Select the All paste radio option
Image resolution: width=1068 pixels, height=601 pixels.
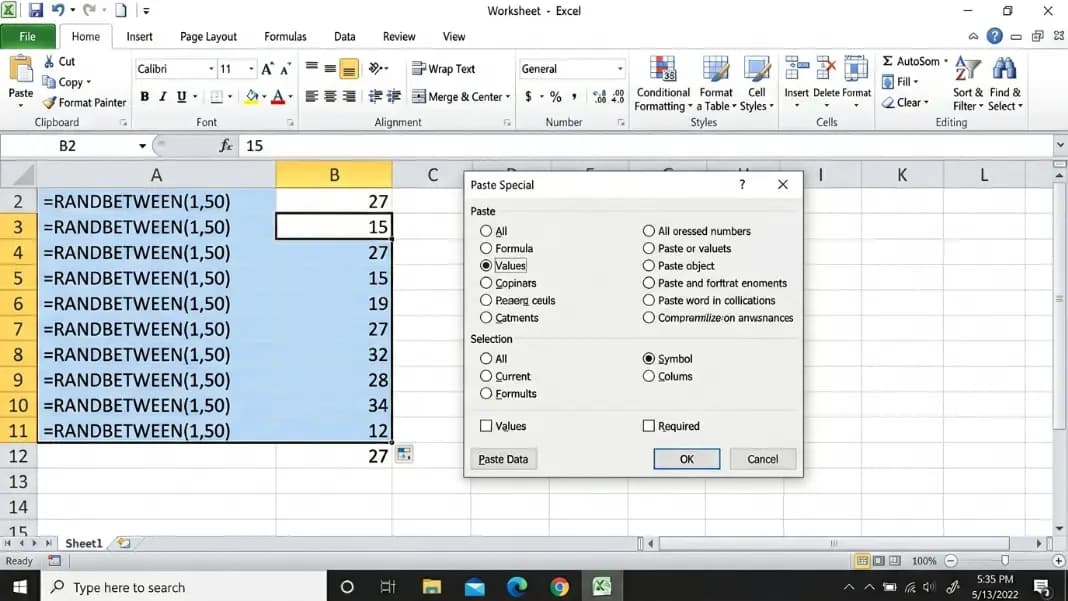pos(486,231)
